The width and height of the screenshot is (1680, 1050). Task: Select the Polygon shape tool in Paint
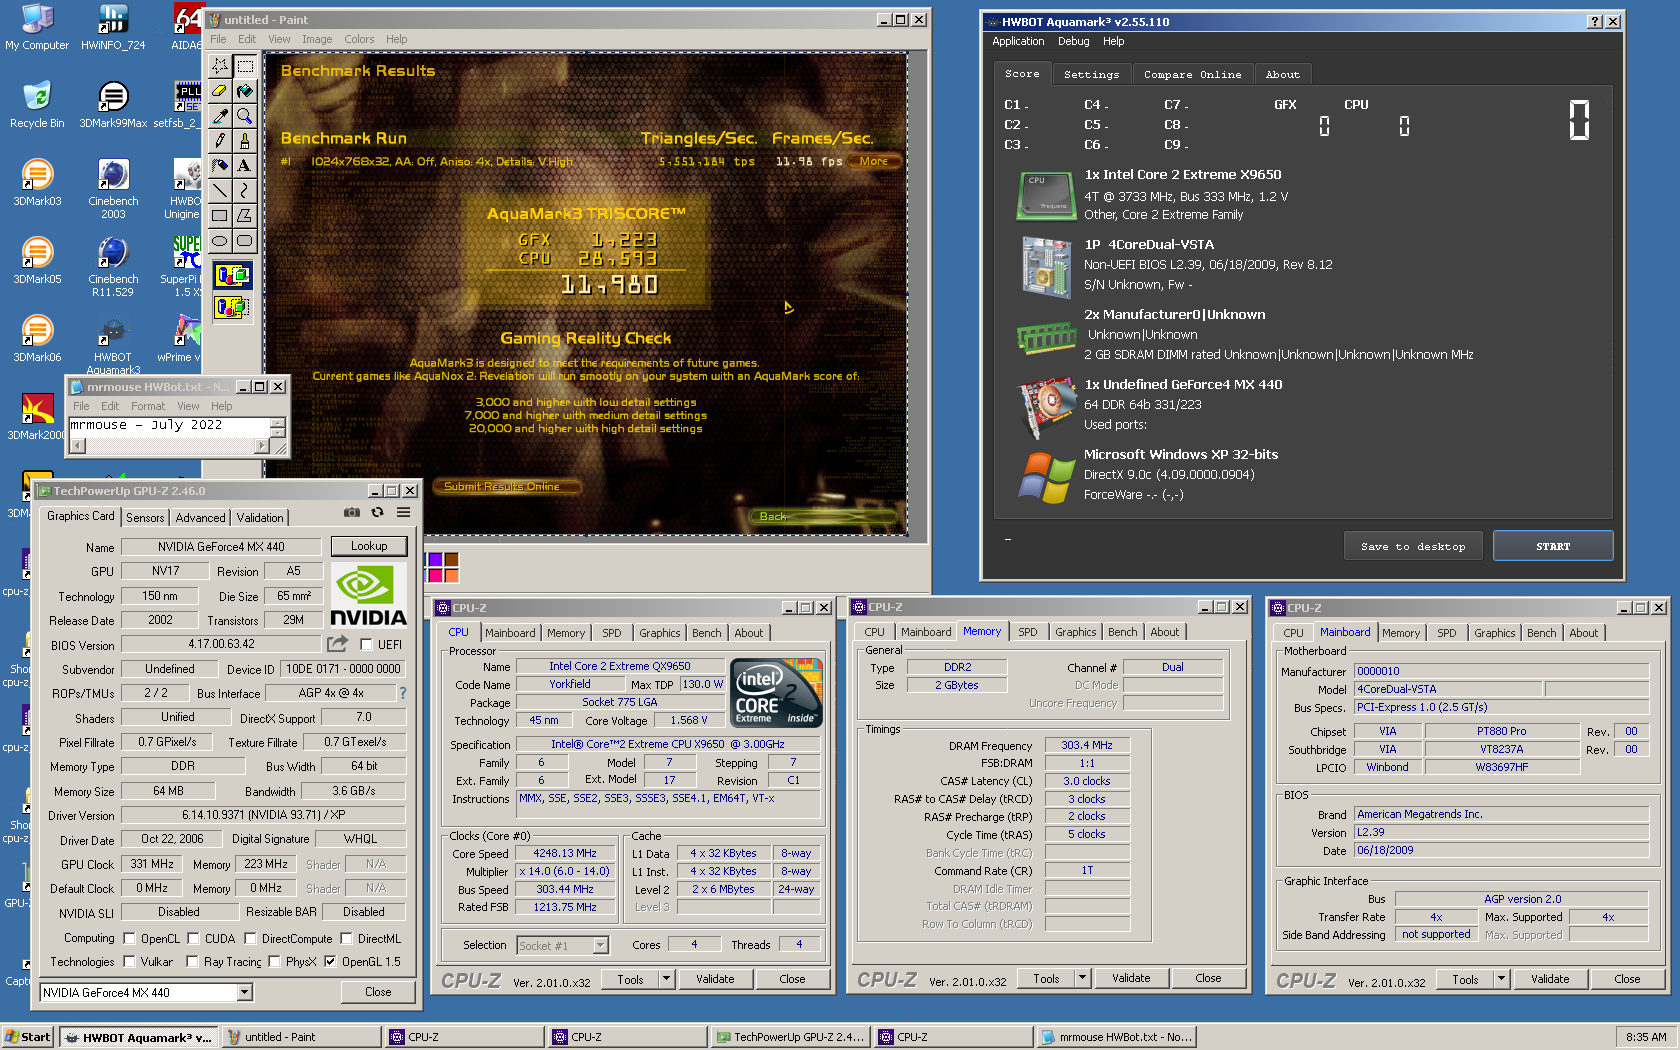(x=245, y=216)
